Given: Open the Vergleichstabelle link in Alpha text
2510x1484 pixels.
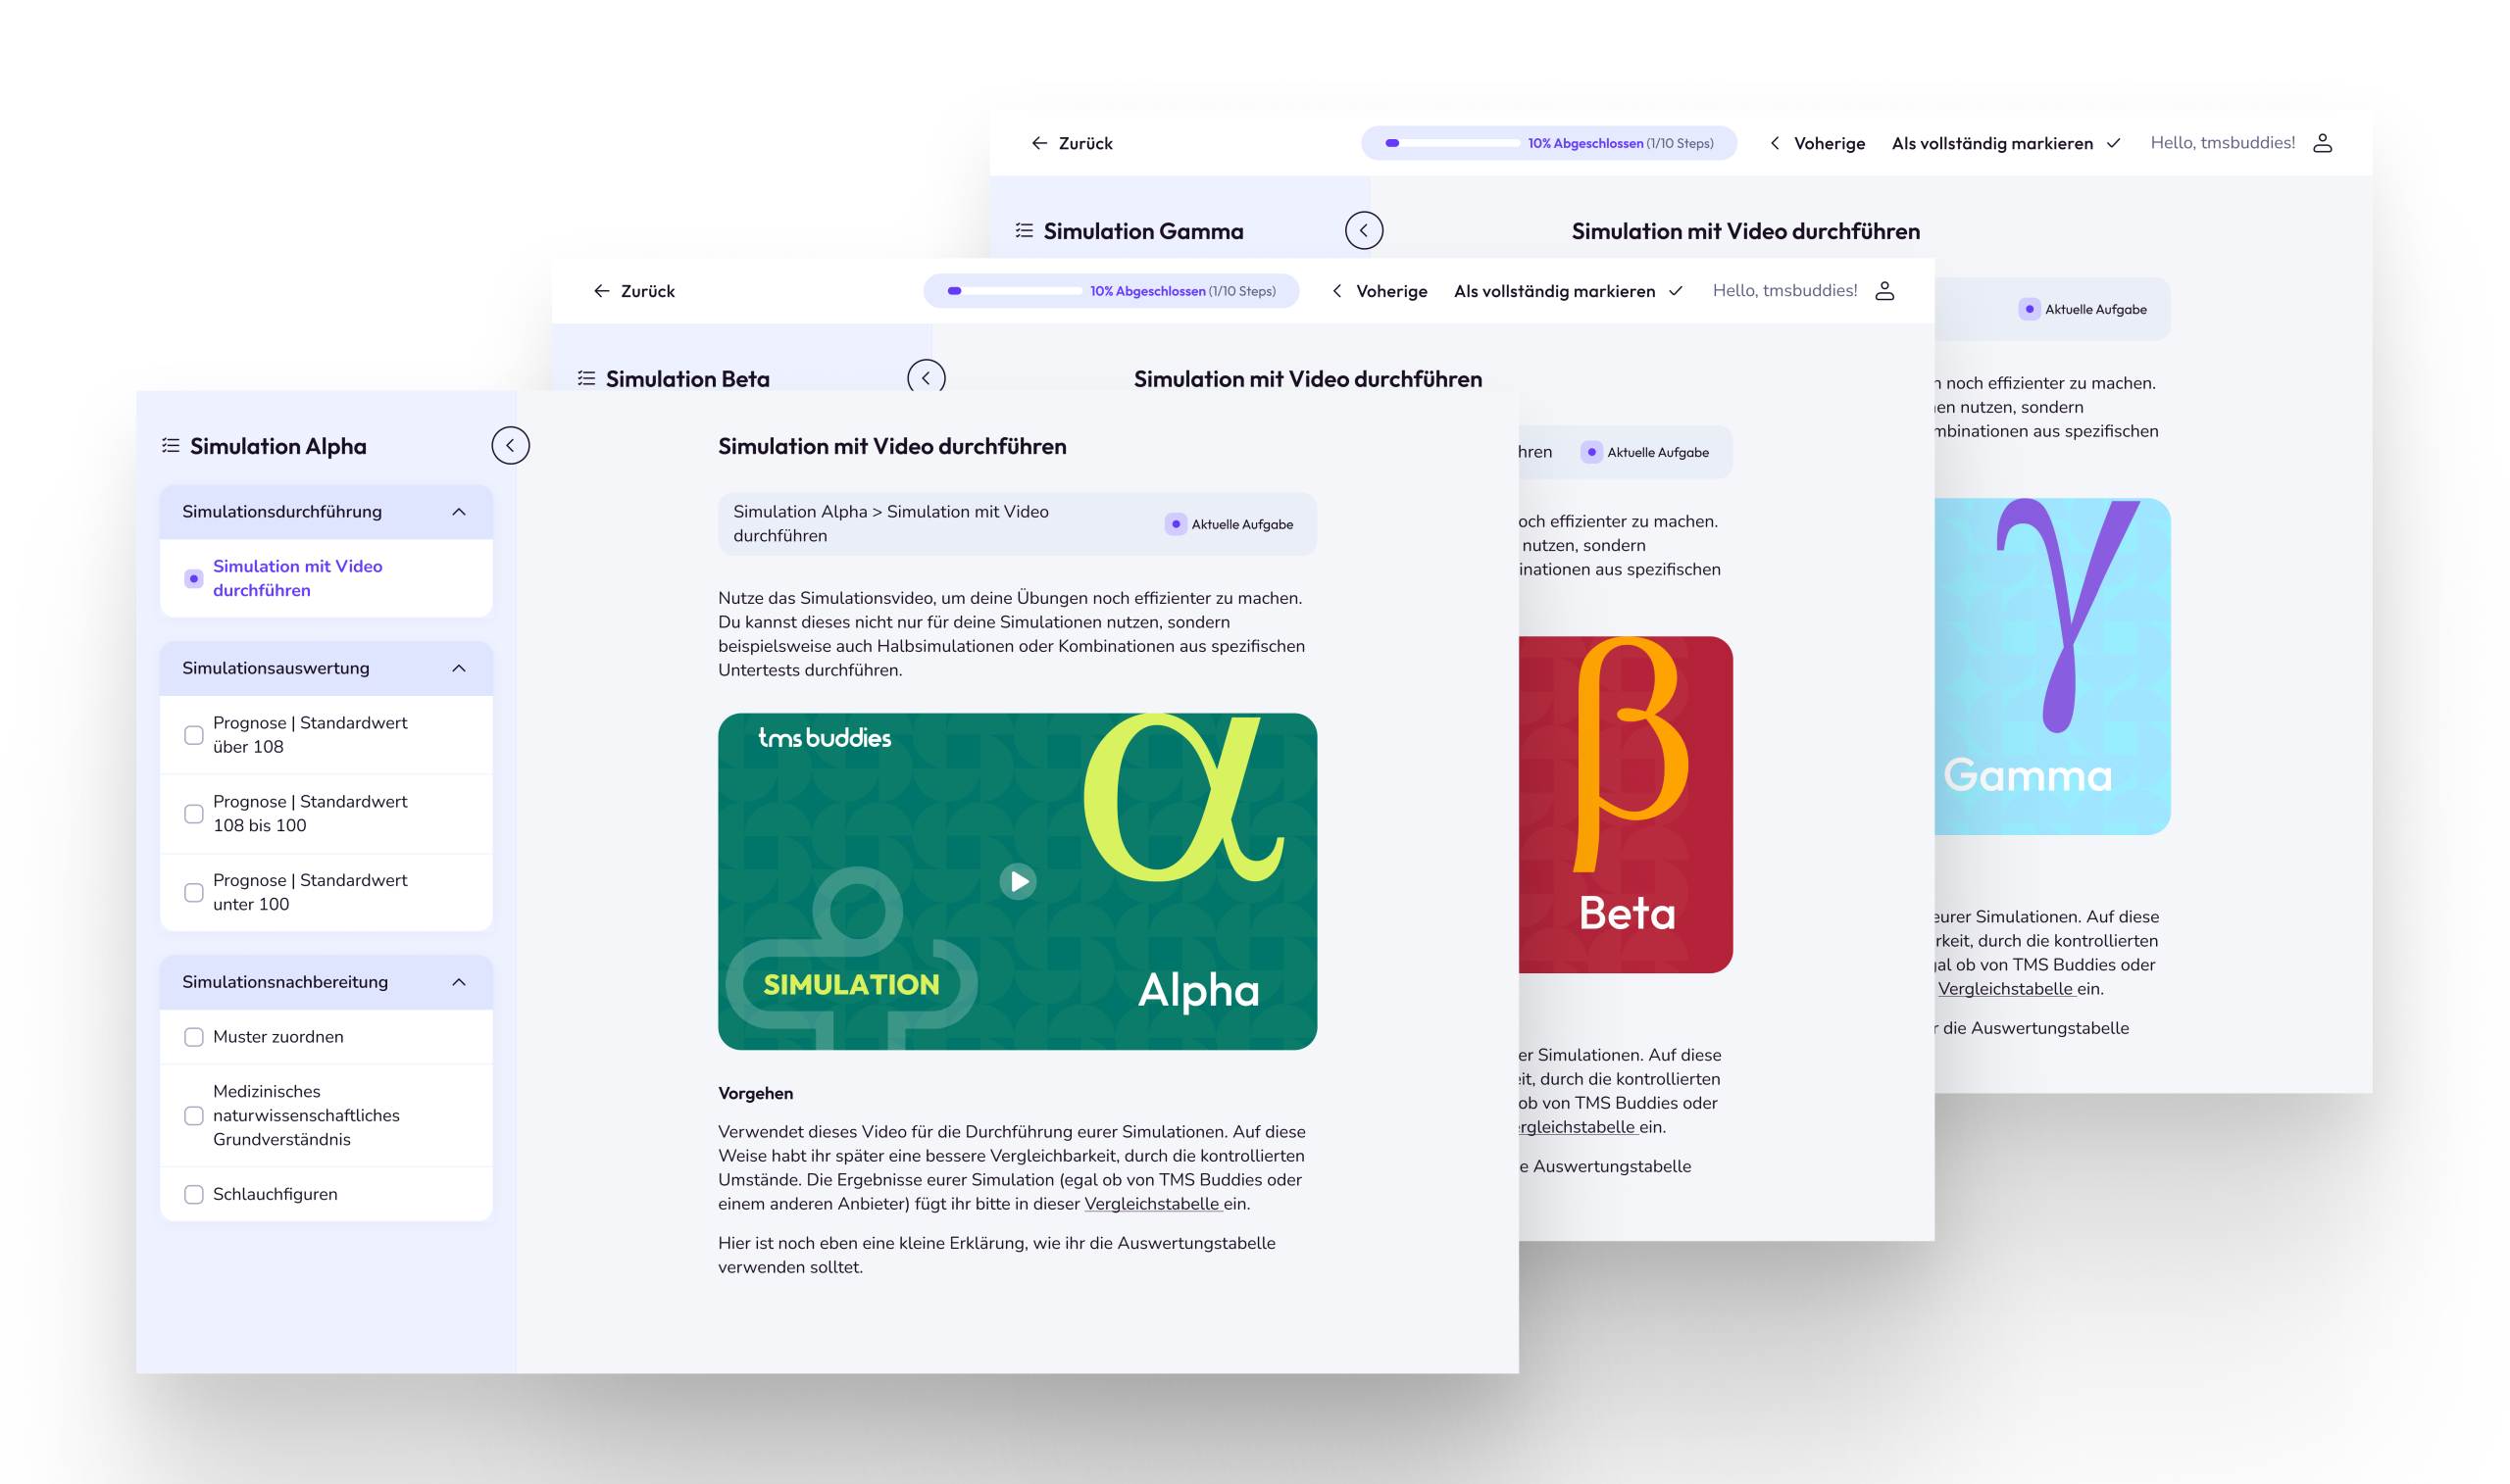Looking at the screenshot, I should click(1151, 1204).
